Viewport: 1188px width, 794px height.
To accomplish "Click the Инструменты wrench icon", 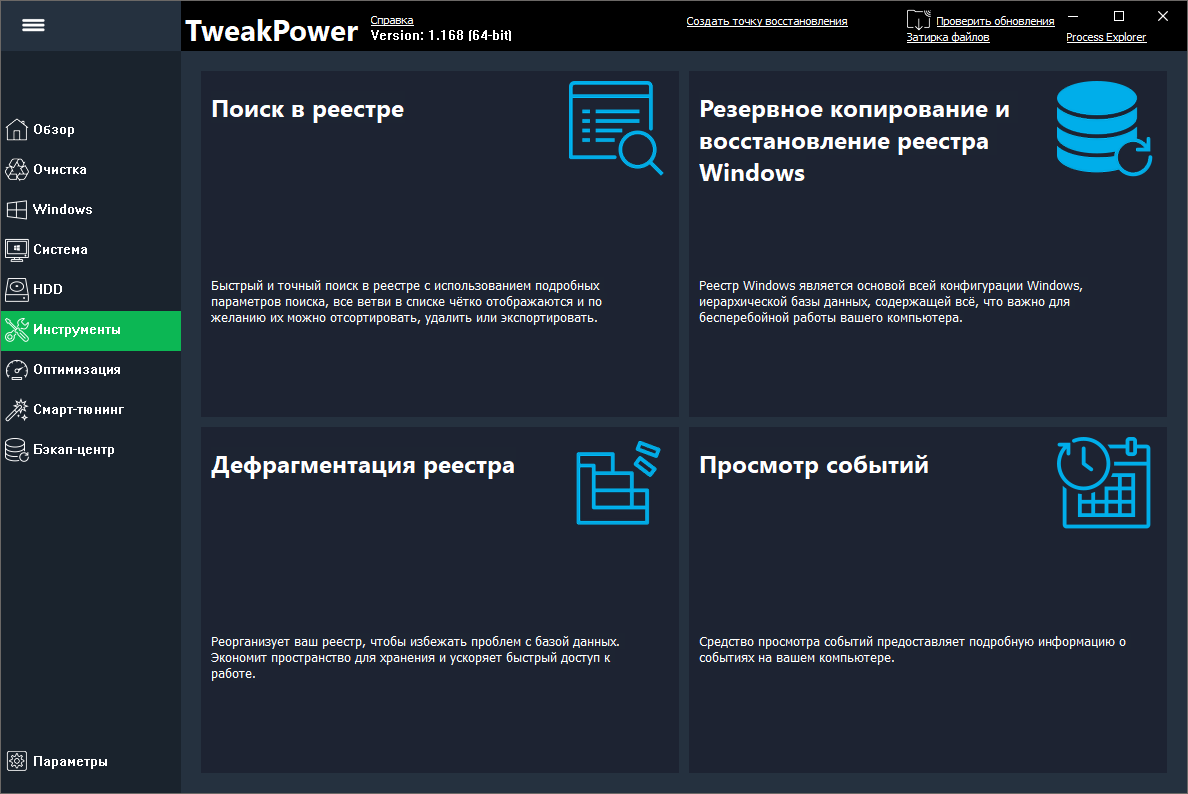I will click(17, 330).
